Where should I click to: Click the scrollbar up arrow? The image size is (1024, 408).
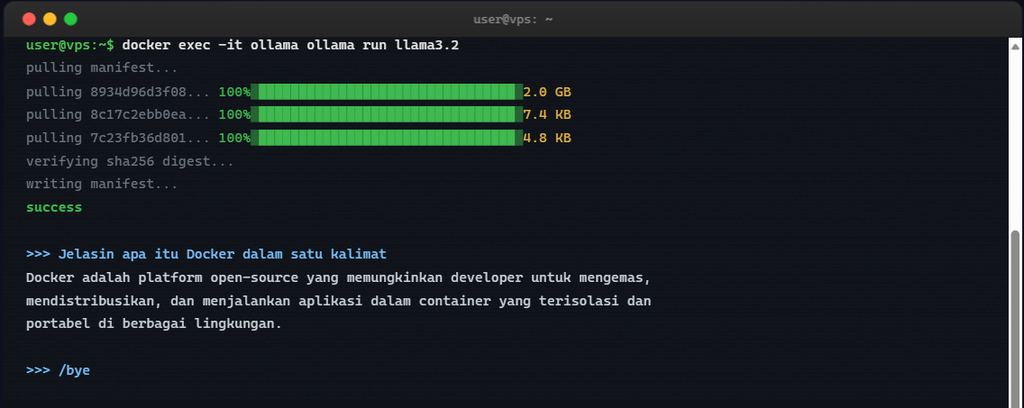click(1015, 46)
